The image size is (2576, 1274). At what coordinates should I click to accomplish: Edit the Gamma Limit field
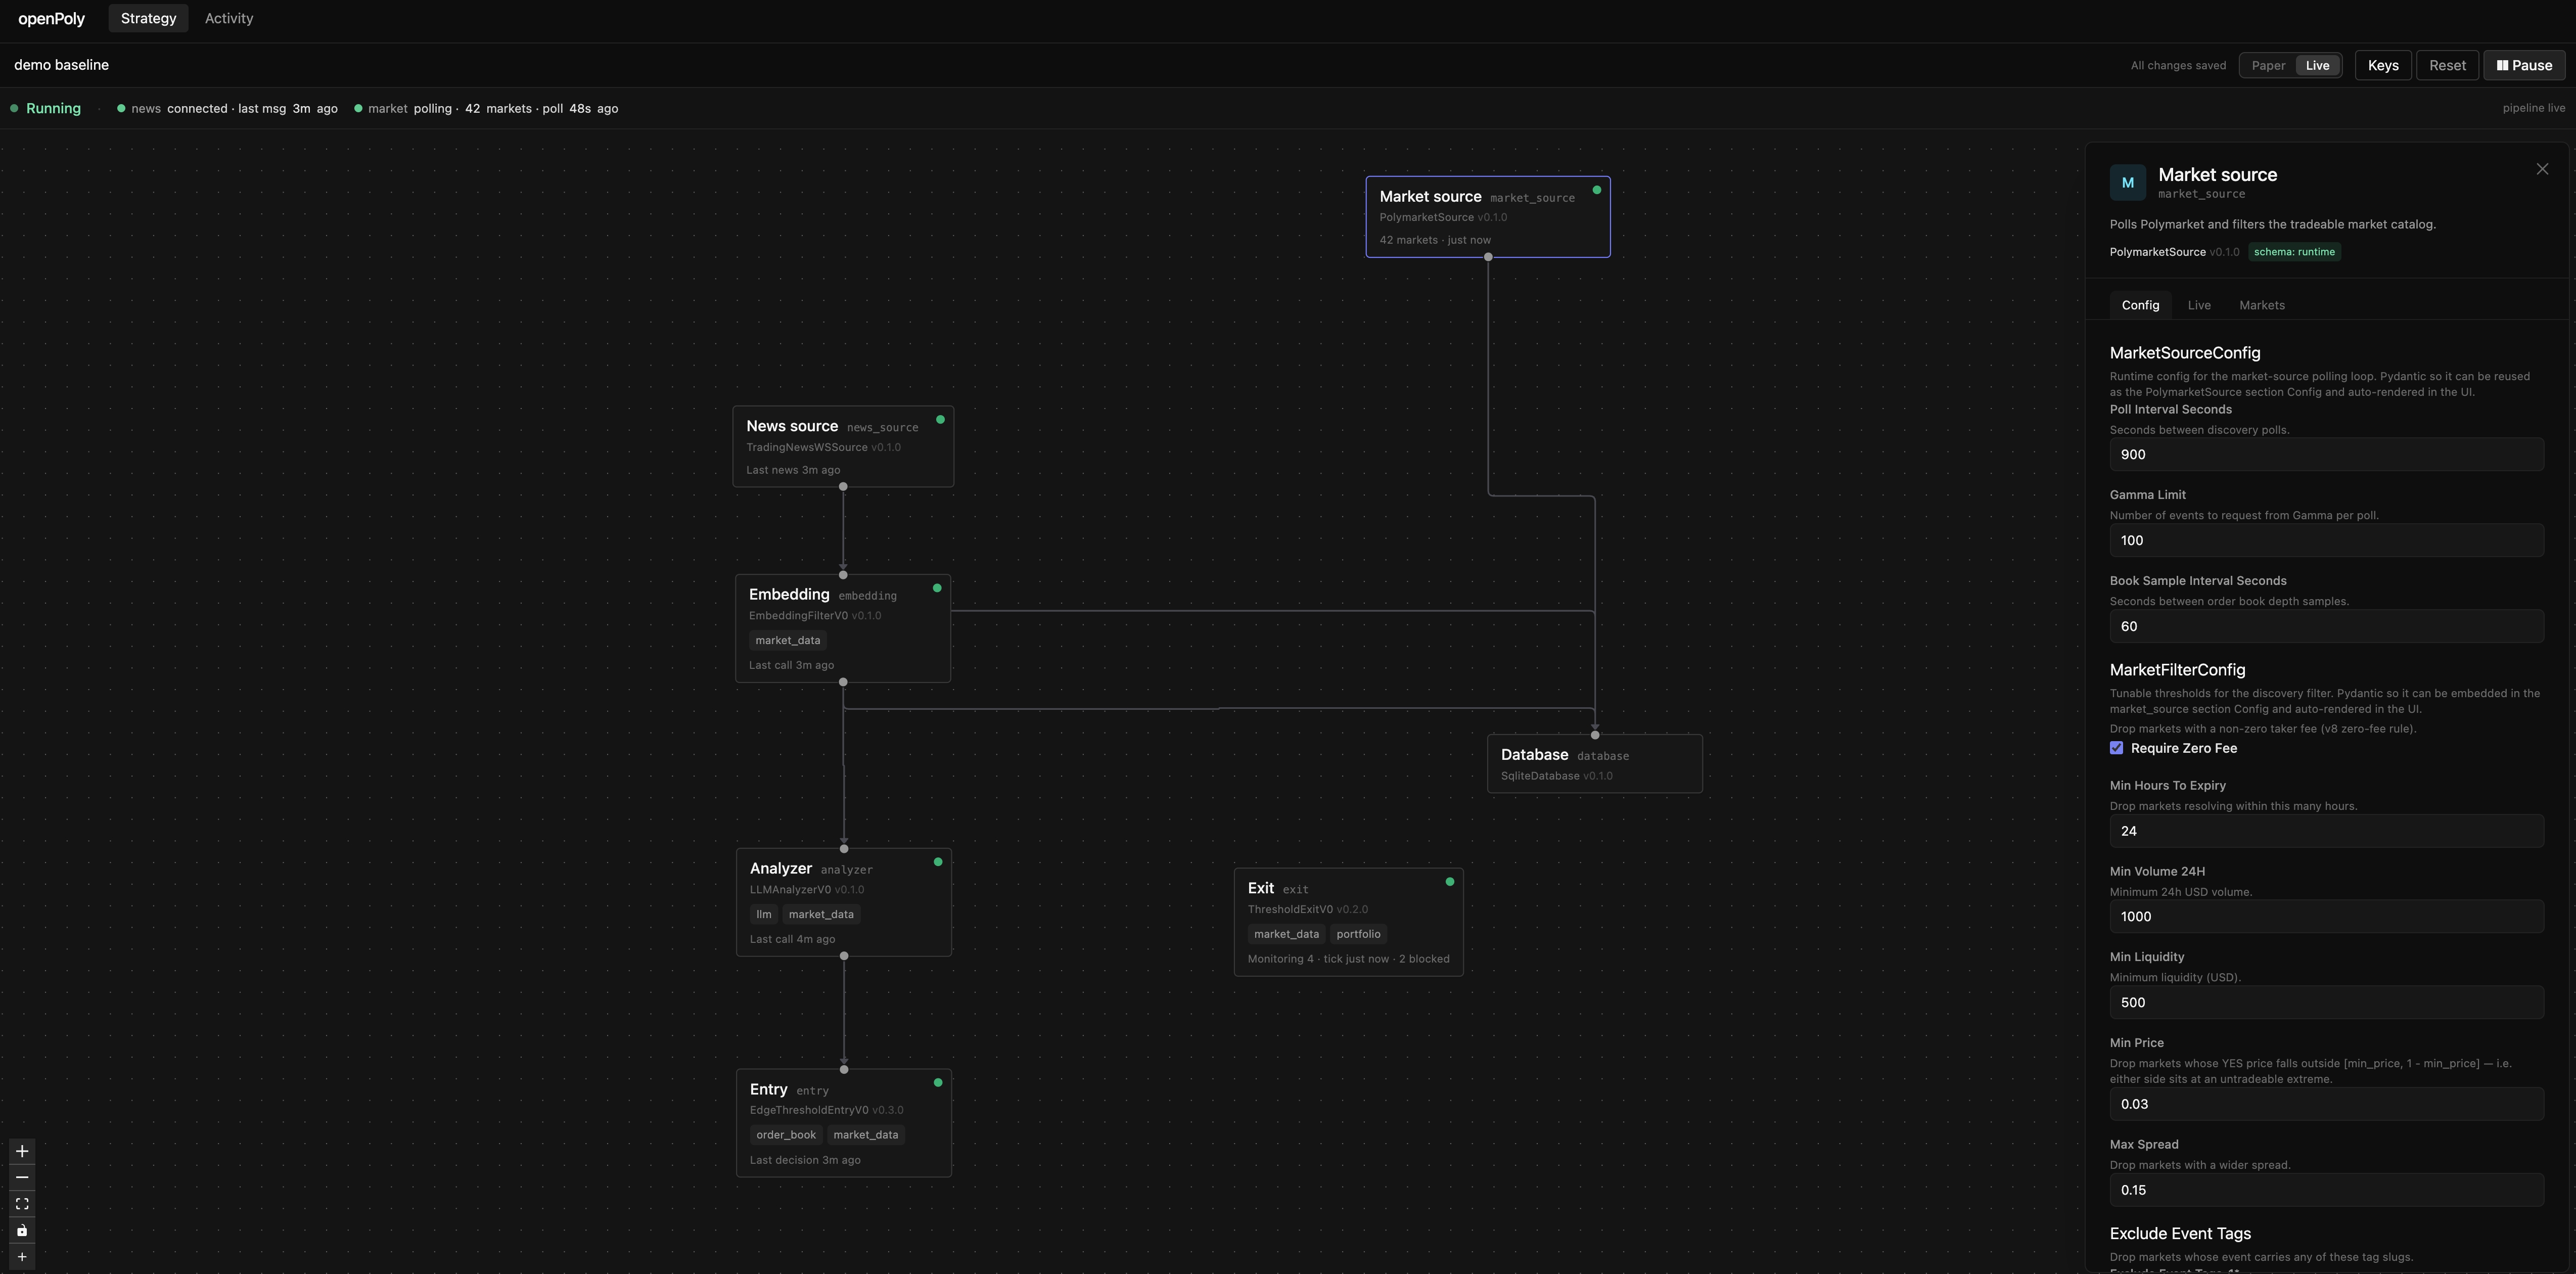point(2326,540)
